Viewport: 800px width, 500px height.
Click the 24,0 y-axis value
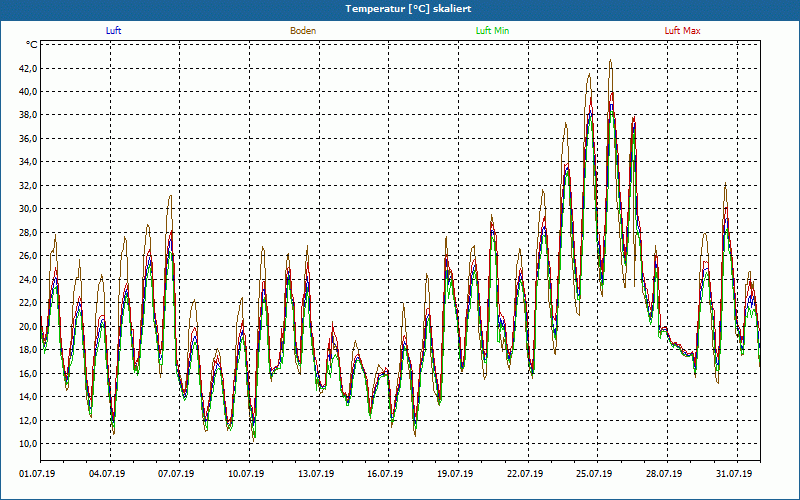[28, 280]
